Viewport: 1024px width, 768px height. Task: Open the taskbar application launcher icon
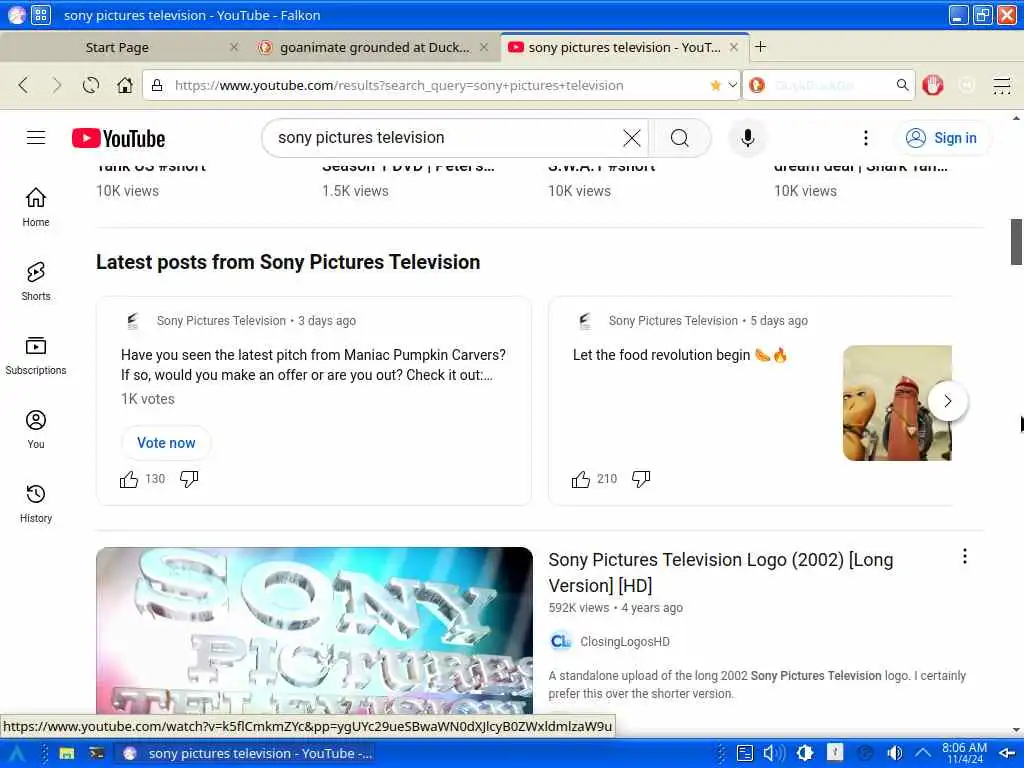(x=16, y=754)
